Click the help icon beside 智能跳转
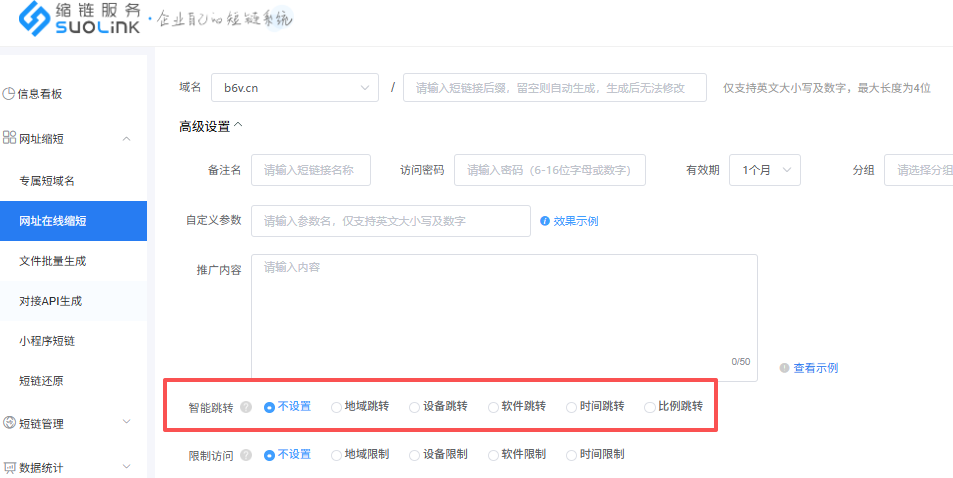The image size is (953, 478). 246,407
